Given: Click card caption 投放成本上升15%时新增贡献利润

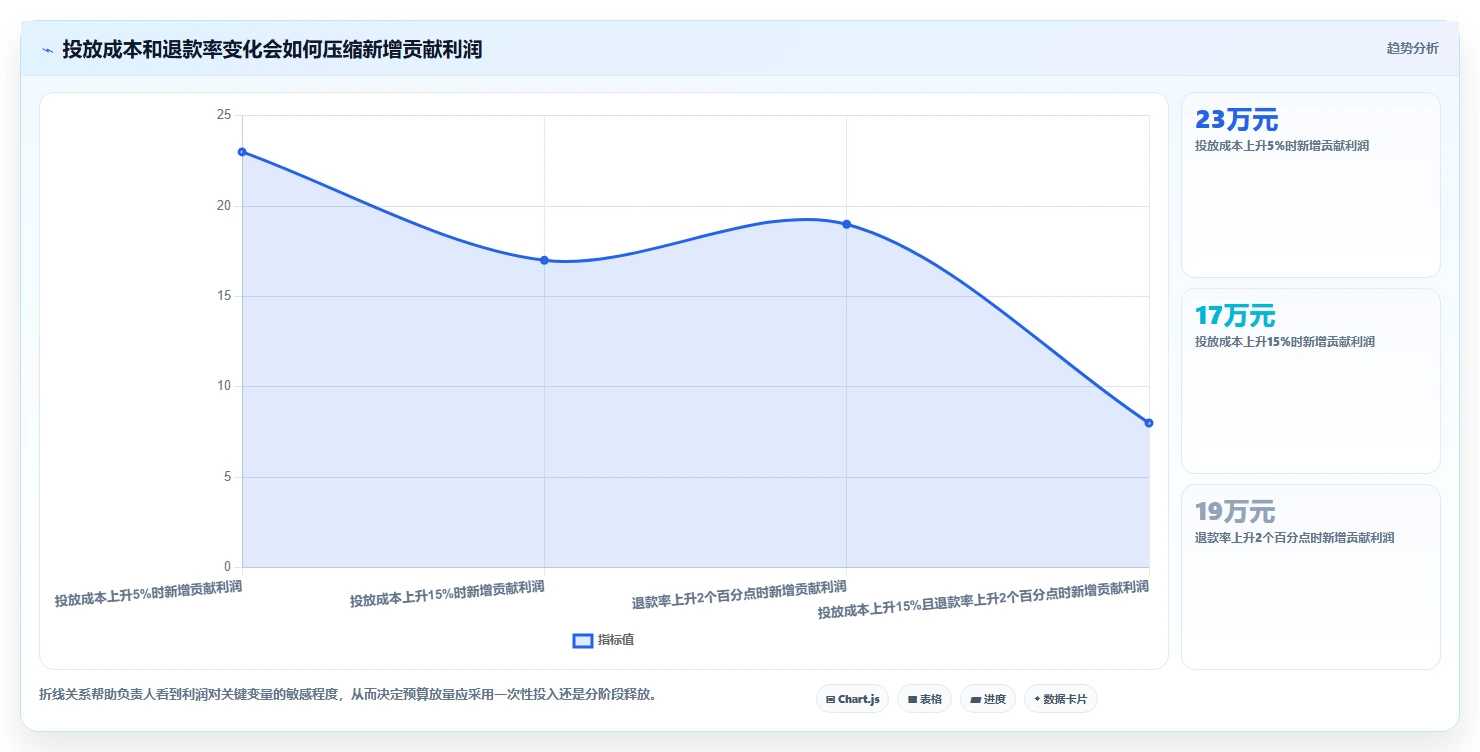Looking at the screenshot, I should tap(1284, 342).
